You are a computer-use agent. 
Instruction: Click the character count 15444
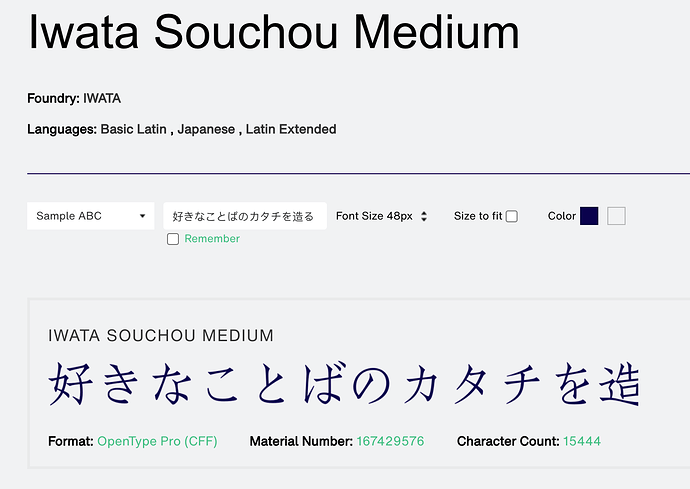click(x=582, y=441)
